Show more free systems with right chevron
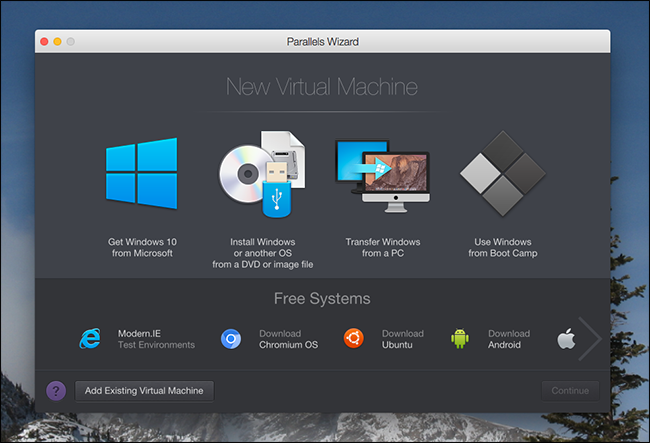This screenshot has height=443, width=650. tap(589, 339)
